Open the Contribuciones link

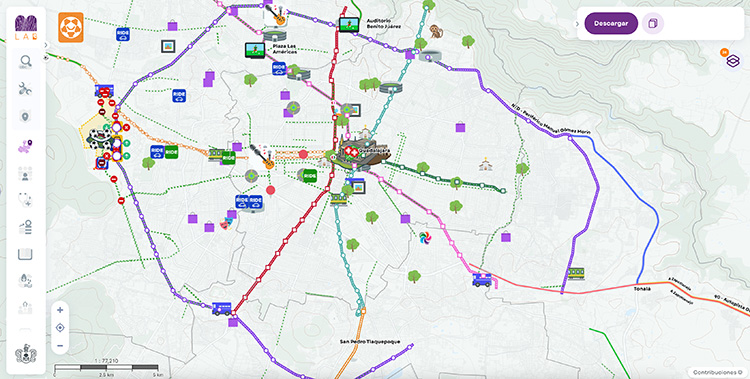(716, 372)
